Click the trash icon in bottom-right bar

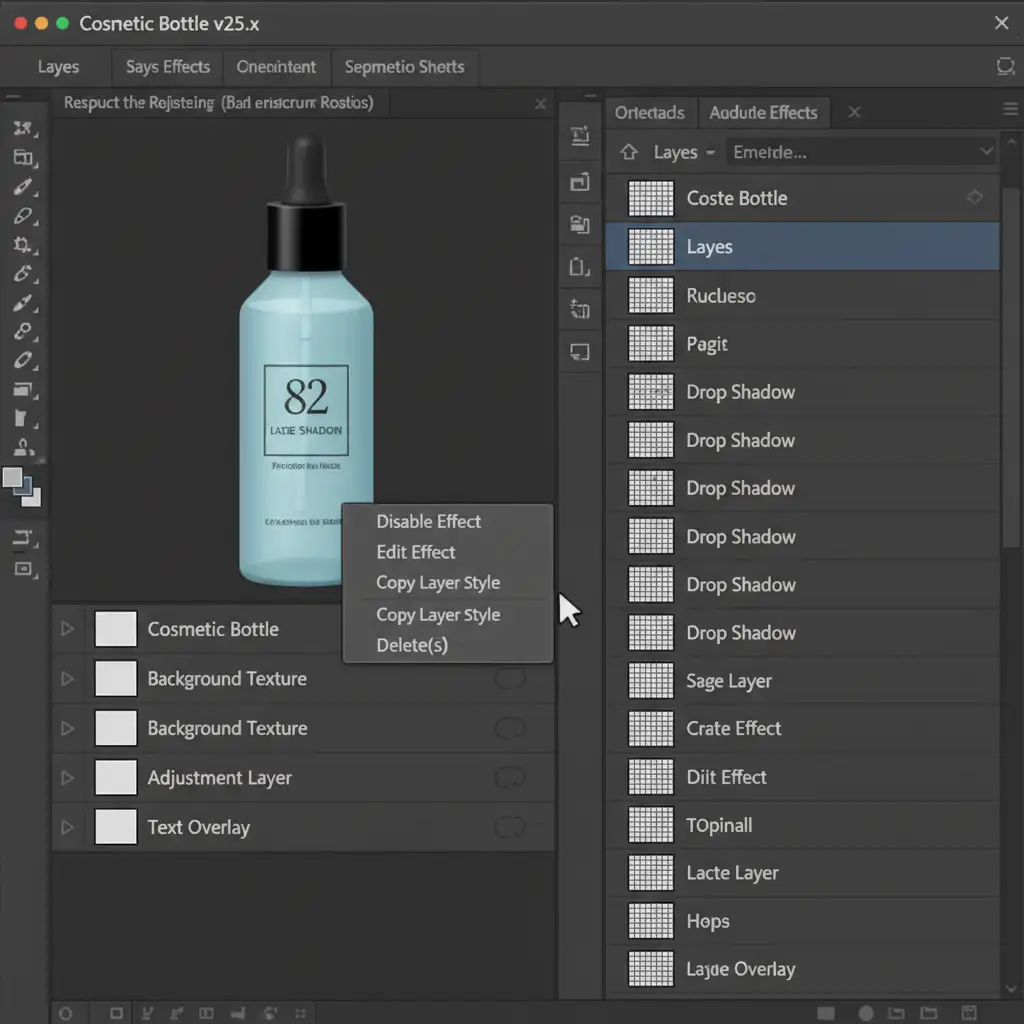(968, 1012)
